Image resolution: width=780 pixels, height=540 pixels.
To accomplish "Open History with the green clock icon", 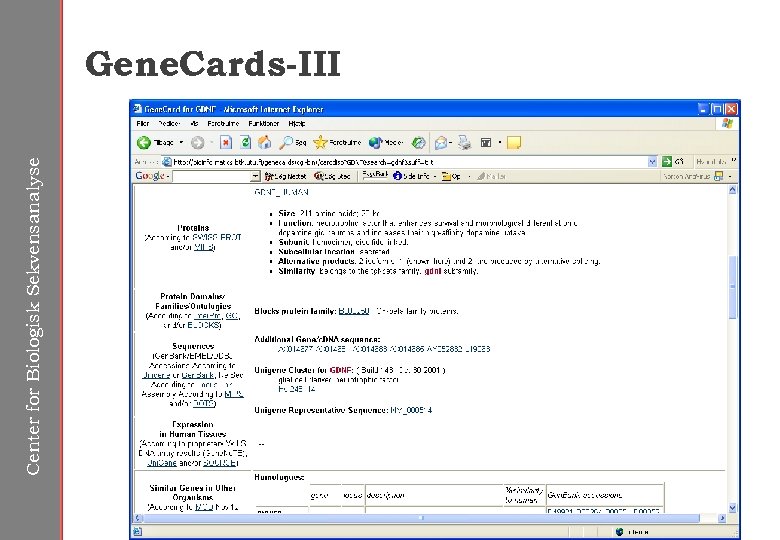I will click(x=418, y=143).
